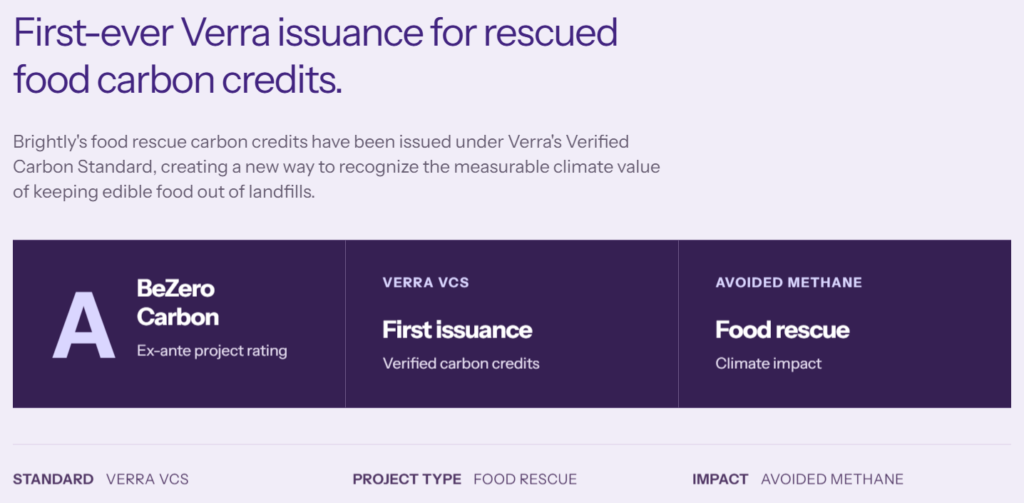The image size is (1024, 503).
Task: Click the Food rescue heading
Action: point(782,330)
